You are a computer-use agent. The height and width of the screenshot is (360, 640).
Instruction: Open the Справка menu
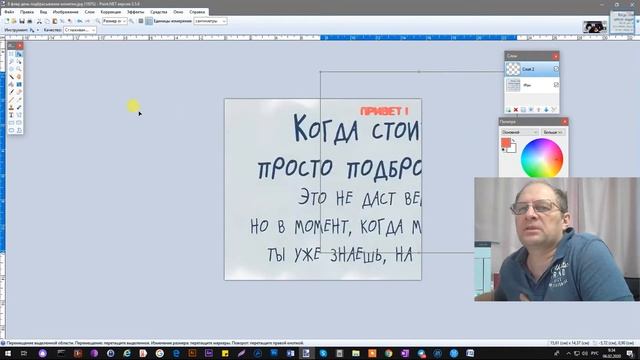(x=197, y=12)
